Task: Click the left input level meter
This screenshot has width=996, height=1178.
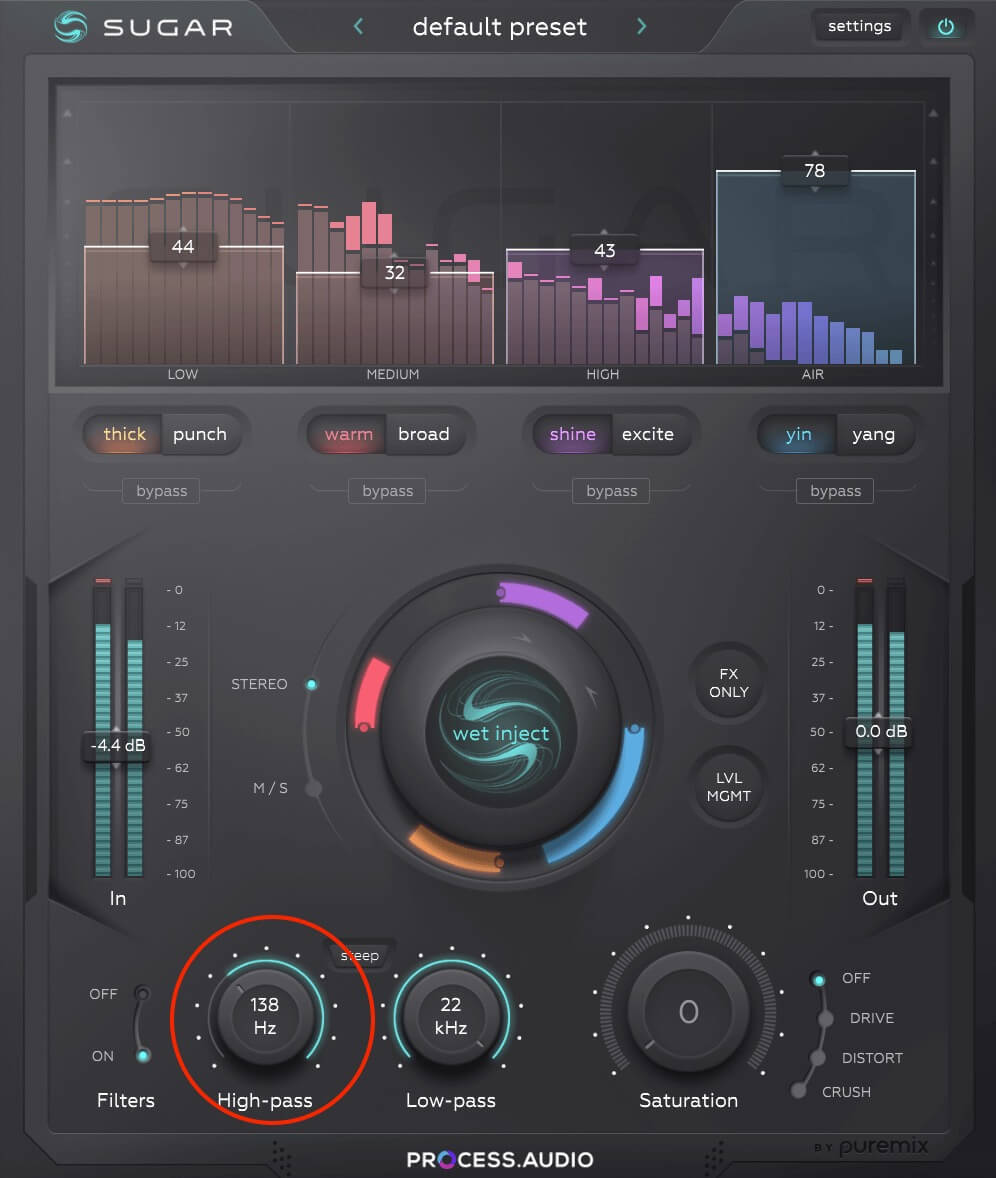Action: (x=103, y=727)
